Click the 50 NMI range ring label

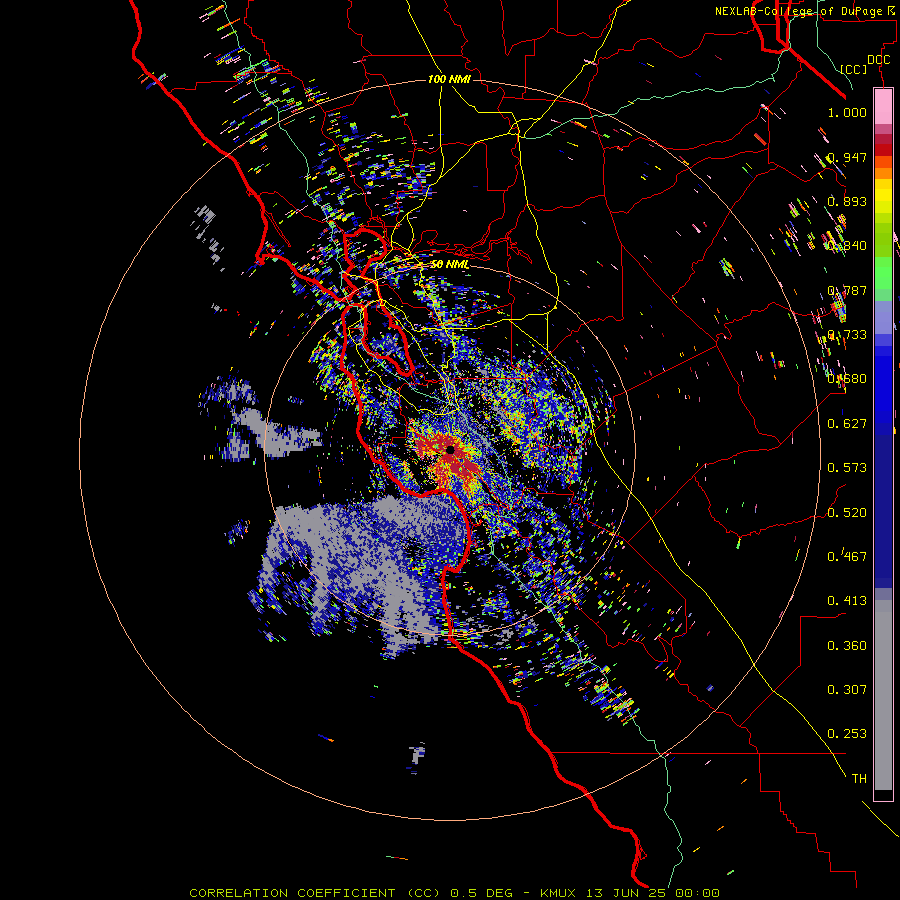pyautogui.click(x=450, y=265)
